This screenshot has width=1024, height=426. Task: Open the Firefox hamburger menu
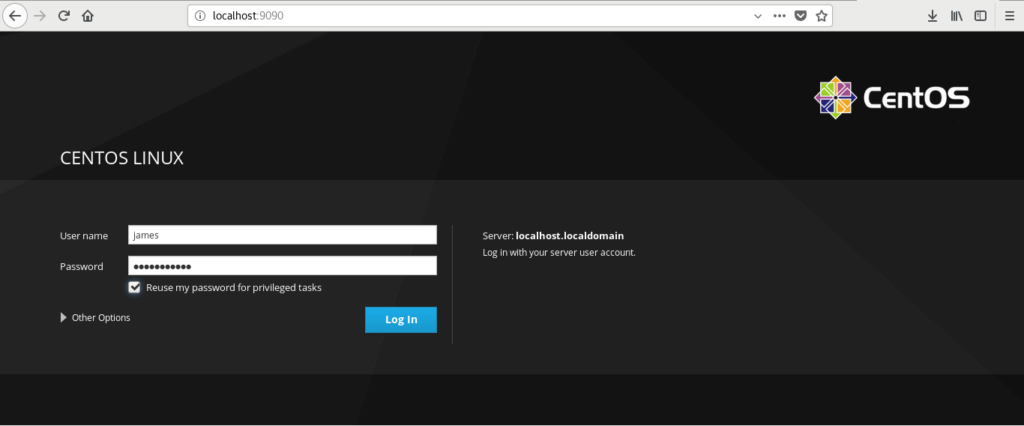[1008, 16]
